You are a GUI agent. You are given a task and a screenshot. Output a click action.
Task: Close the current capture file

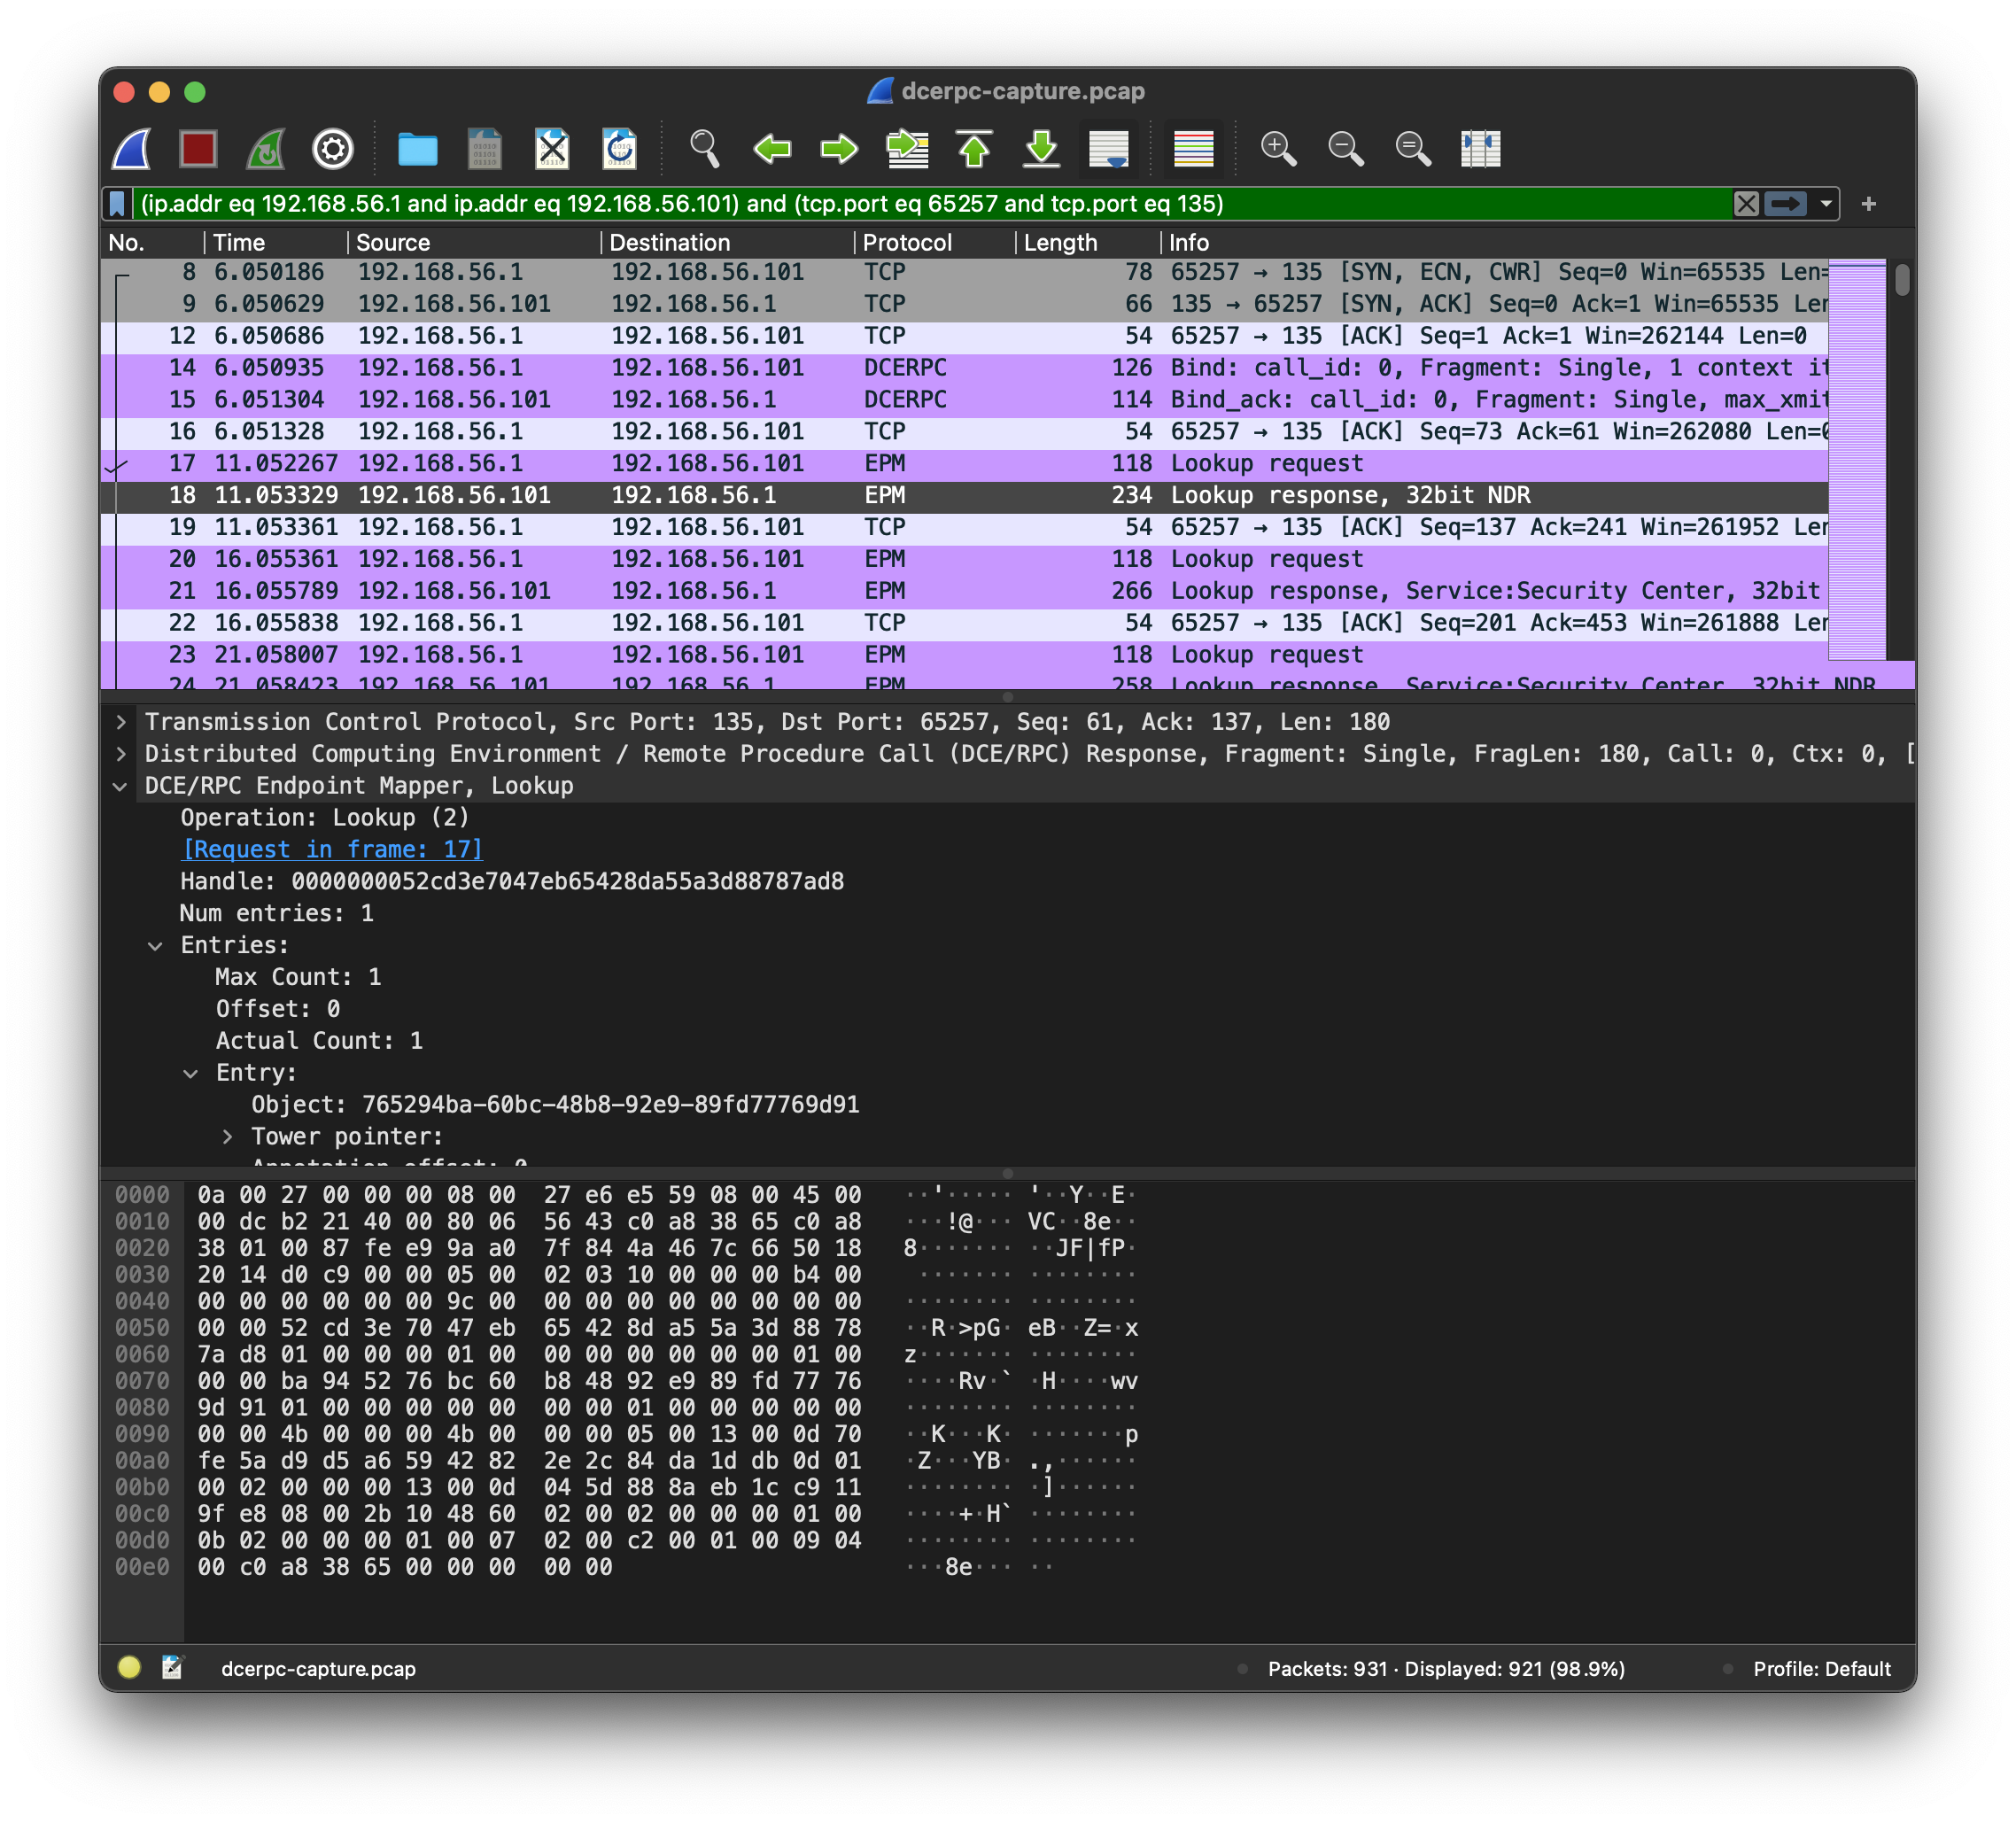[x=552, y=150]
